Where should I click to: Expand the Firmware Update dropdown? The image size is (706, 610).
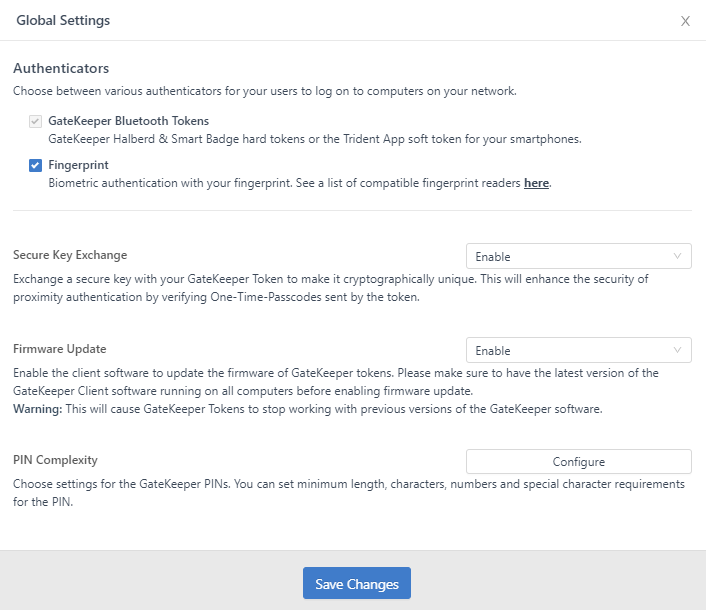click(578, 350)
